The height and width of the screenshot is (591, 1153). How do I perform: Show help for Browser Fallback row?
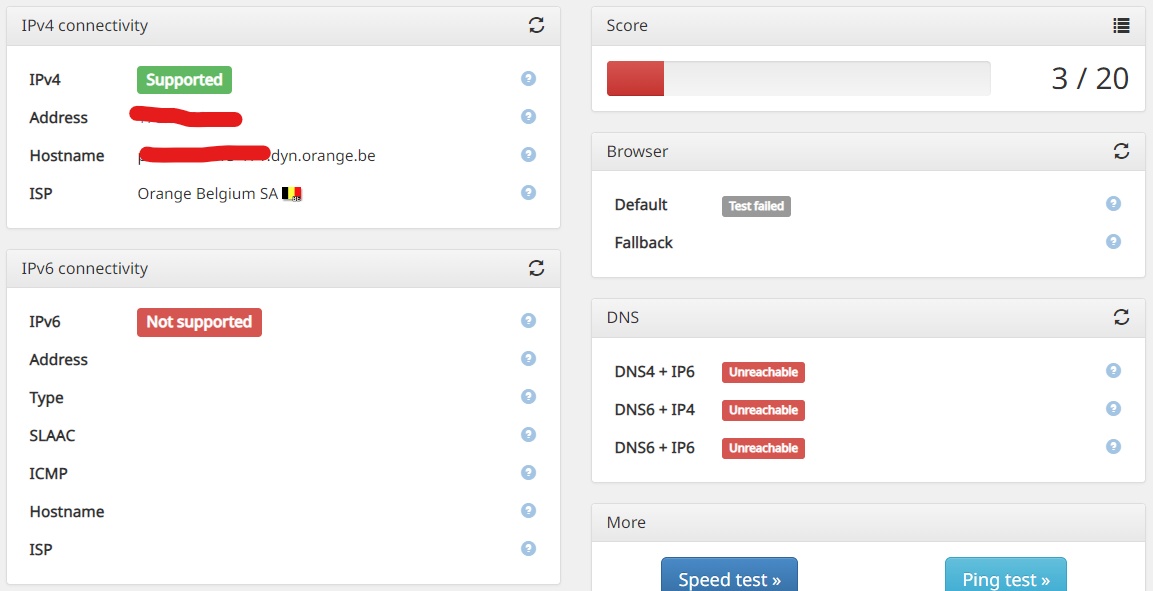click(1113, 242)
